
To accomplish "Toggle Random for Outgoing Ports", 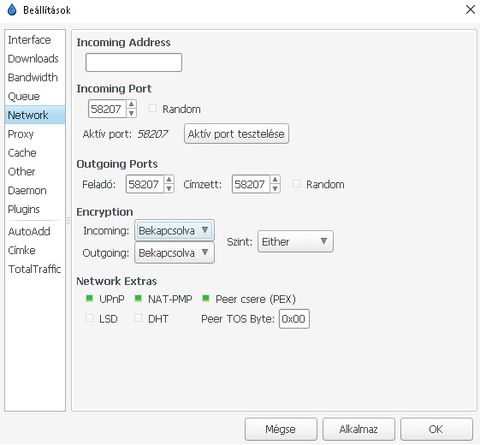I will coord(296,184).
